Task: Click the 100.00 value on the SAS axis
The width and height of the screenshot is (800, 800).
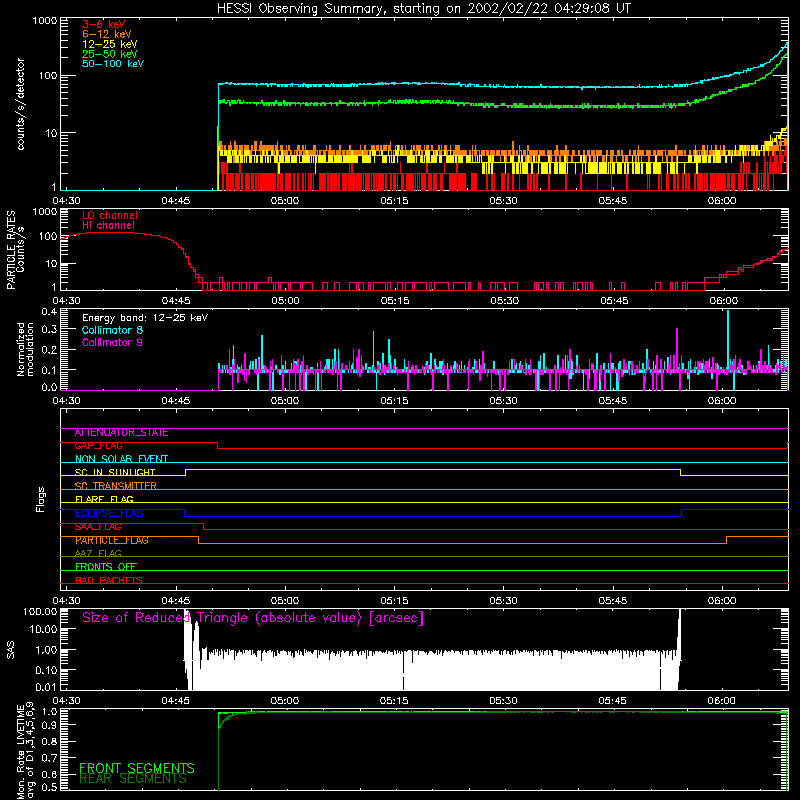Action: click(40, 612)
